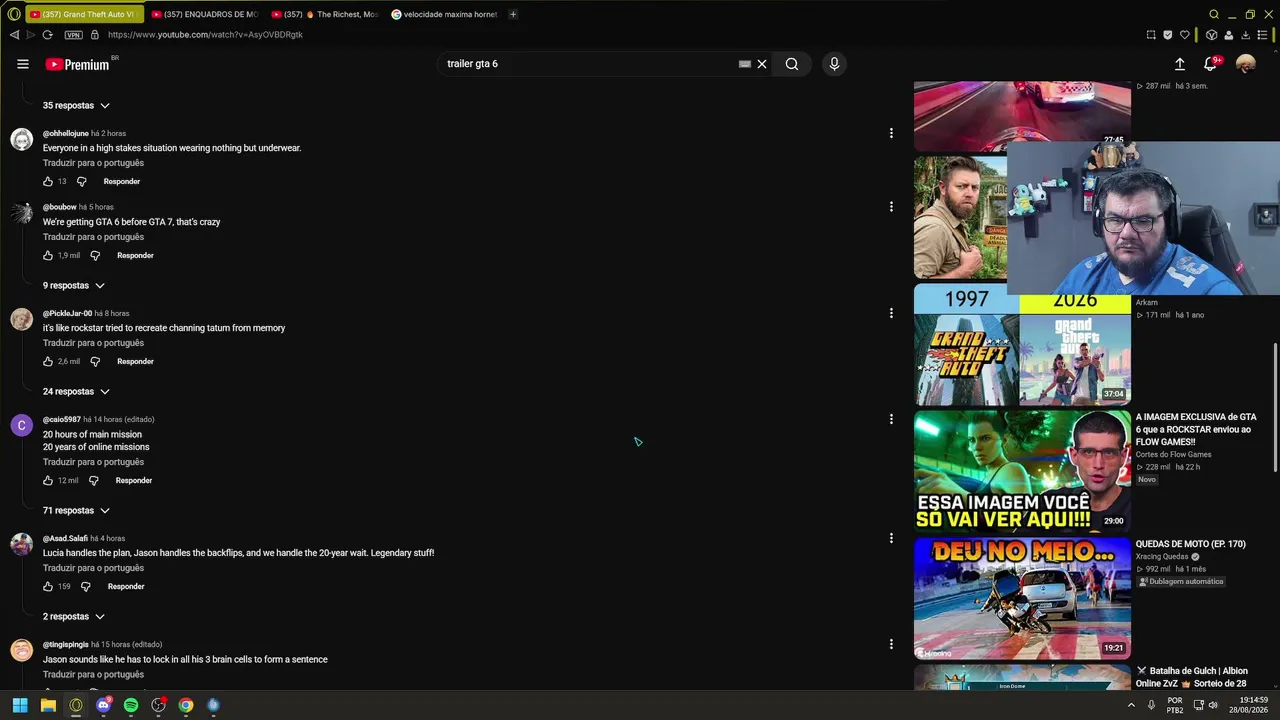Open the on-screen keyboard in search box
Viewport: 1280px width, 720px height.
[x=745, y=64]
